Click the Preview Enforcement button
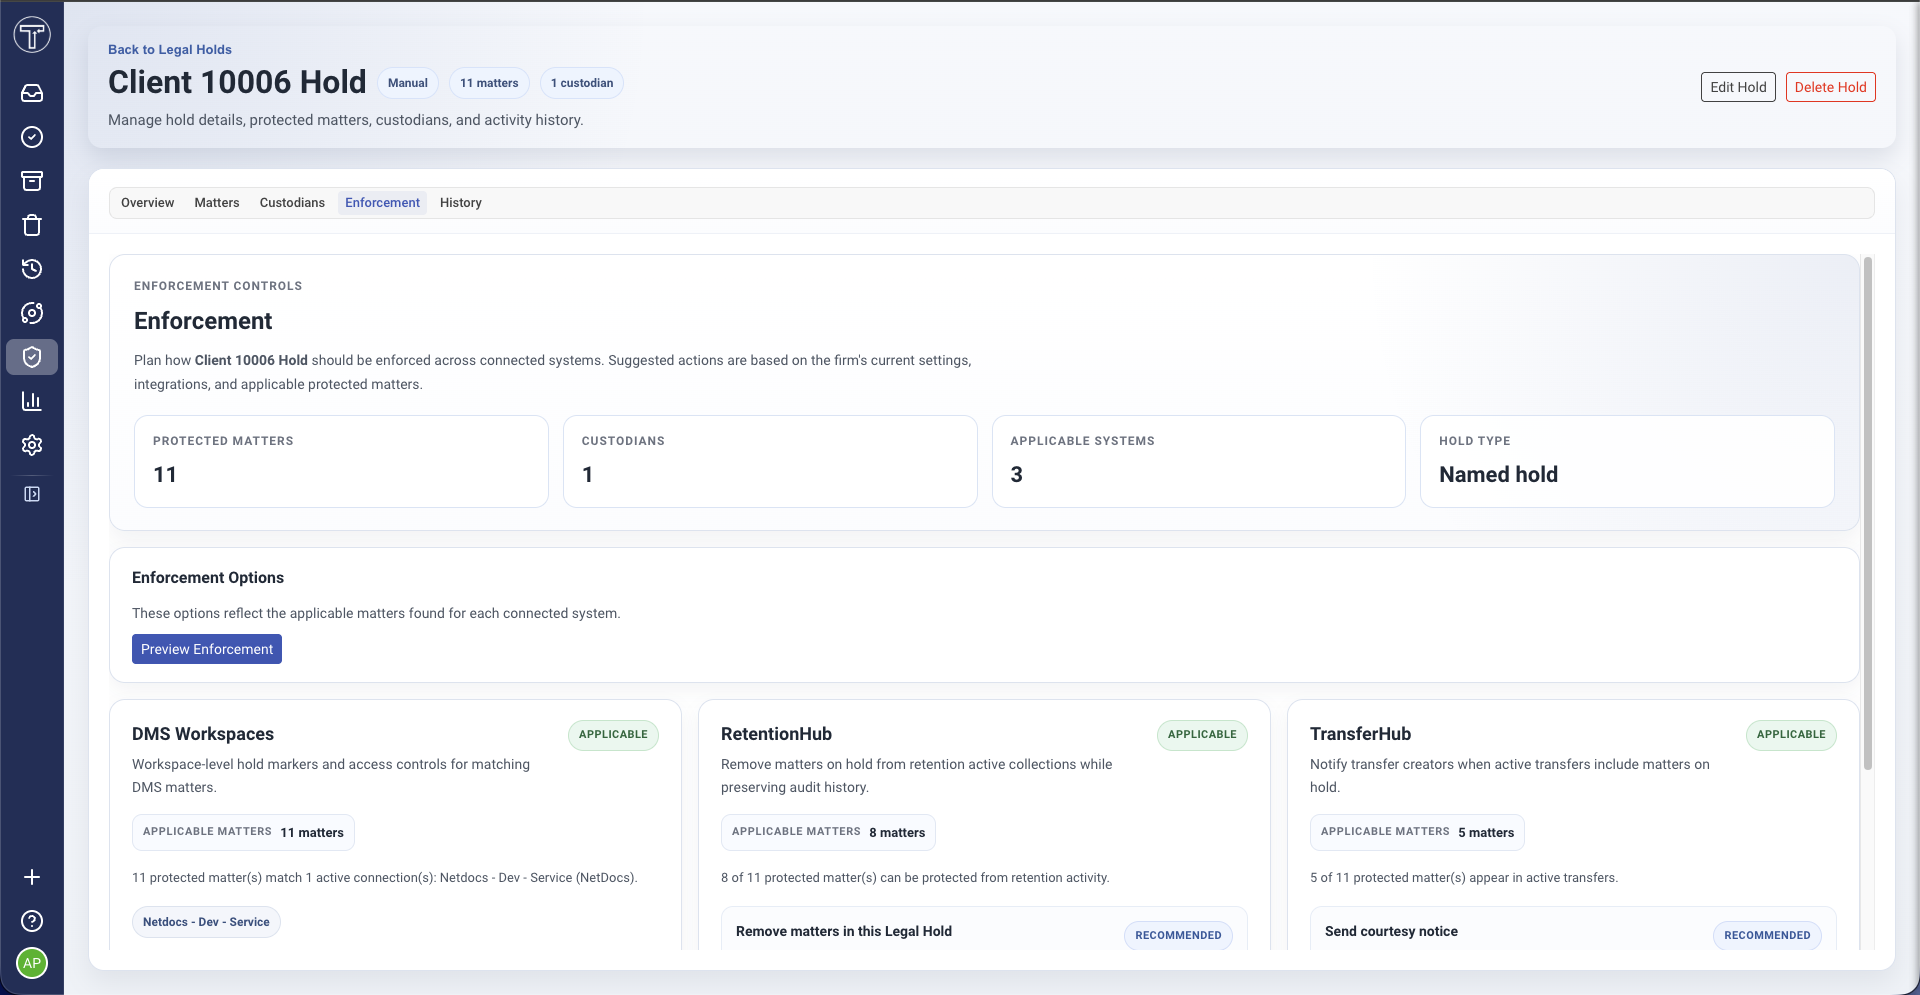The width and height of the screenshot is (1920, 995). (x=207, y=649)
